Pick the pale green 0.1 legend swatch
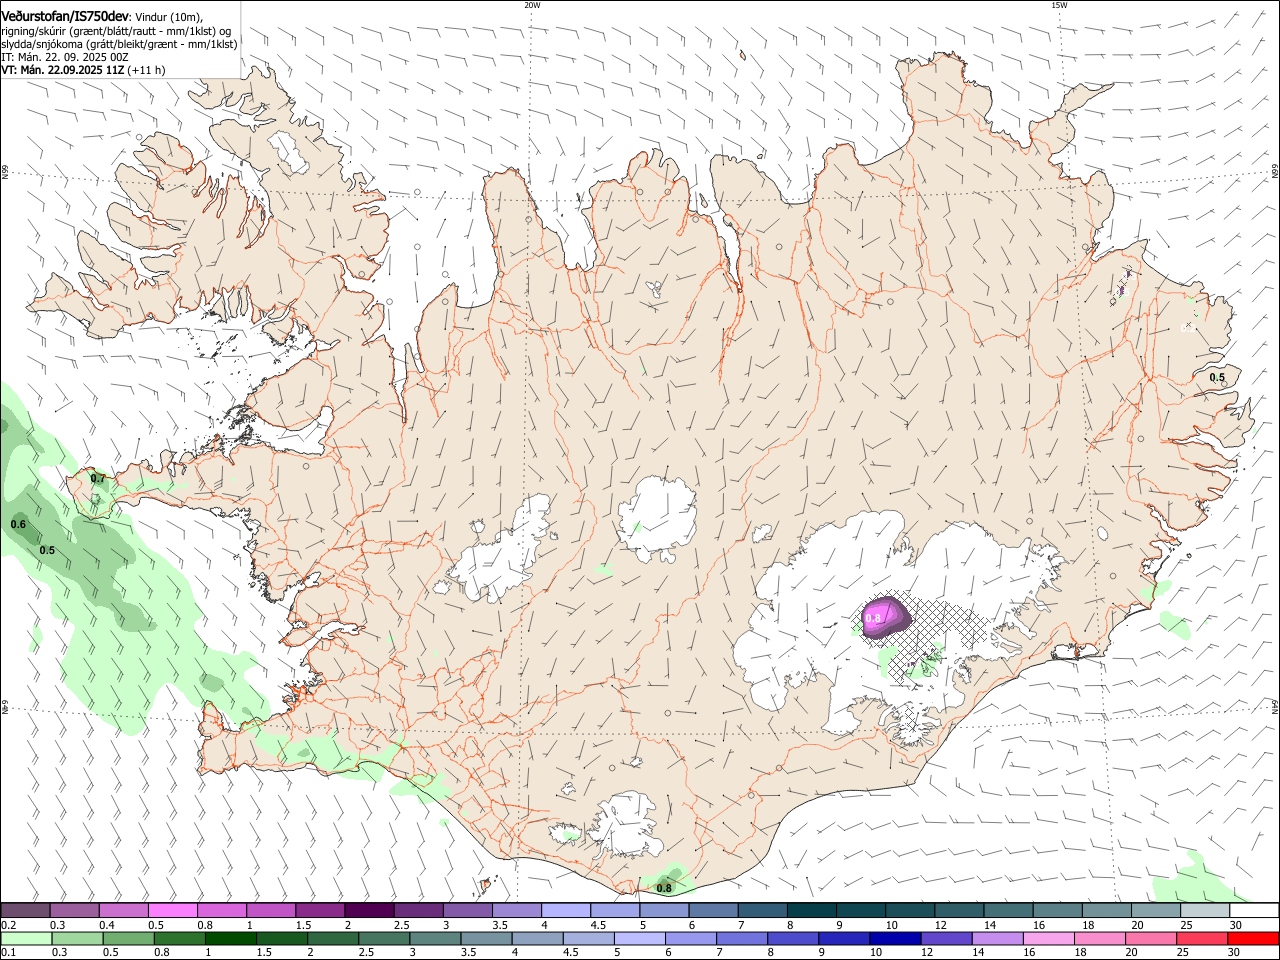 click(x=25, y=939)
